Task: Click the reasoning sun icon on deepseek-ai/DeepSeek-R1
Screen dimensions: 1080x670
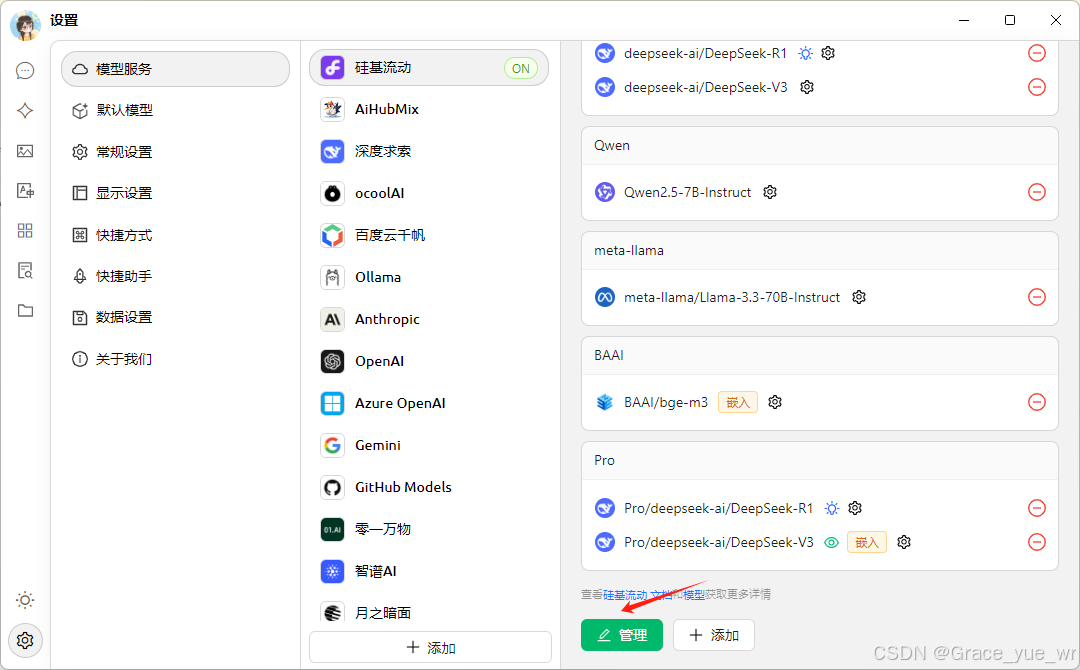Action: [x=805, y=53]
